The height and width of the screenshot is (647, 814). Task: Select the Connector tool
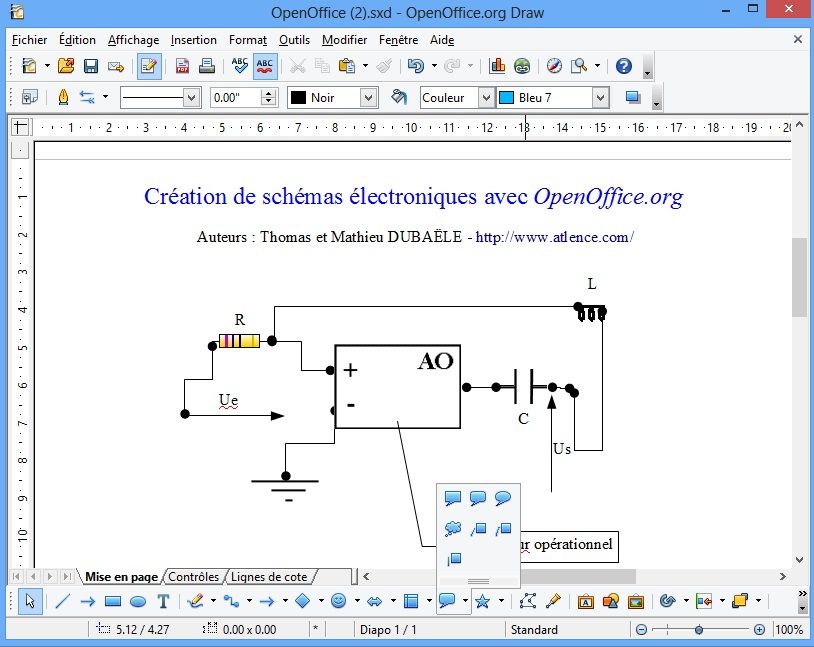(x=232, y=601)
